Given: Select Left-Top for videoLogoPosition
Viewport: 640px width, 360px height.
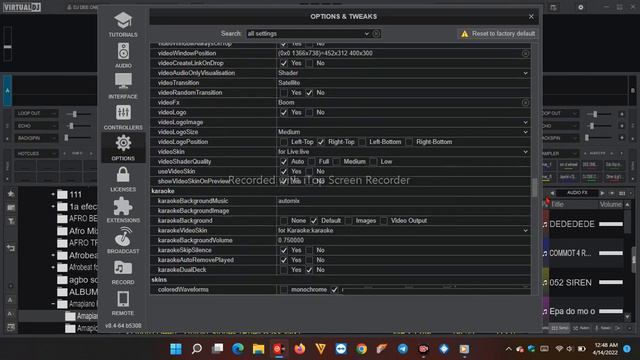Looking at the screenshot, I should point(284,142).
